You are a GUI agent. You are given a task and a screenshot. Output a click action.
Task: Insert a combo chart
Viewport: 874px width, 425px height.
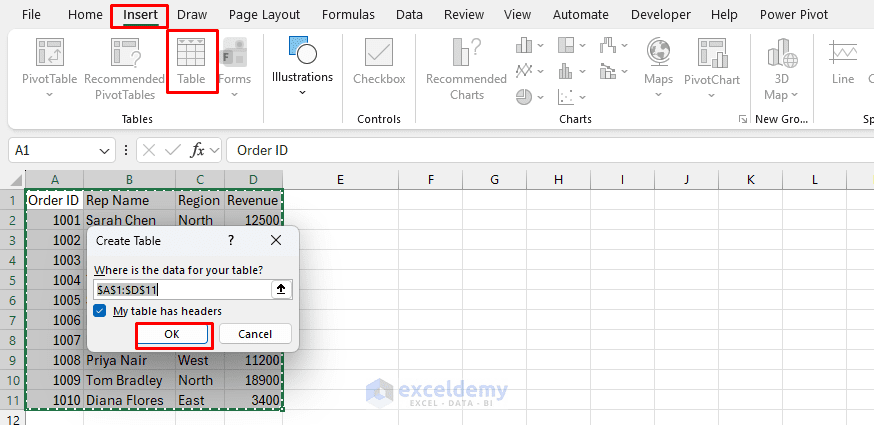pos(608,71)
